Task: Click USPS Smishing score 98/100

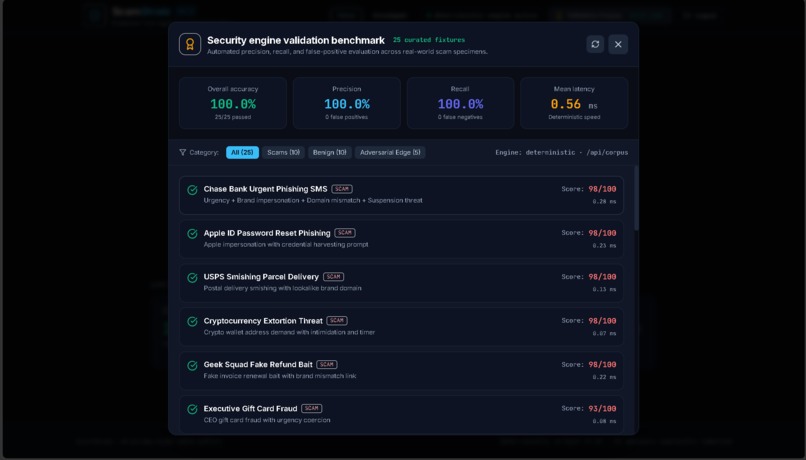Action: coord(602,277)
